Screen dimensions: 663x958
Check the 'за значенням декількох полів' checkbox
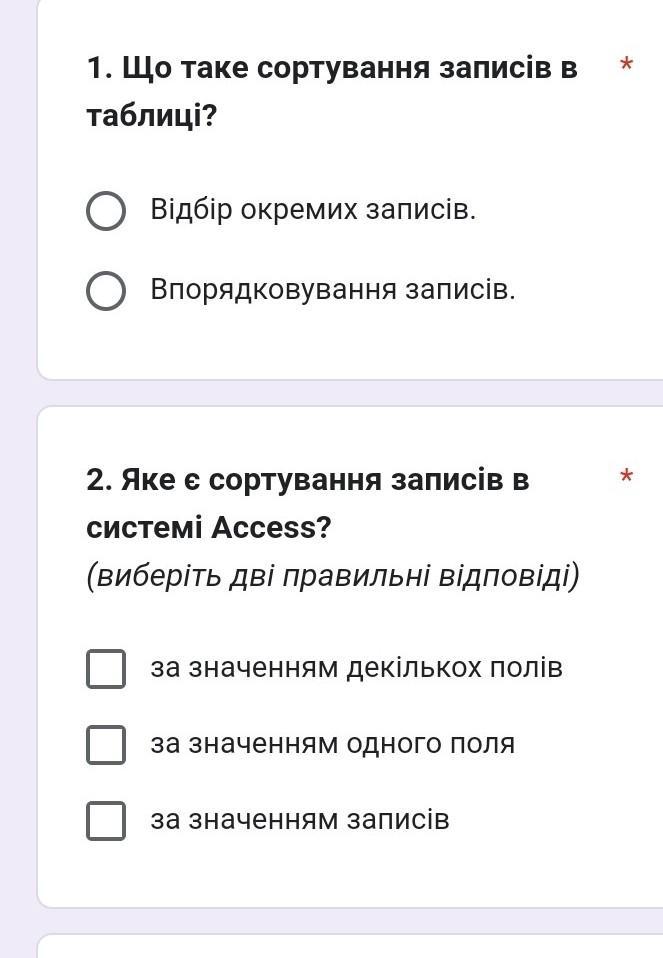click(x=106, y=669)
